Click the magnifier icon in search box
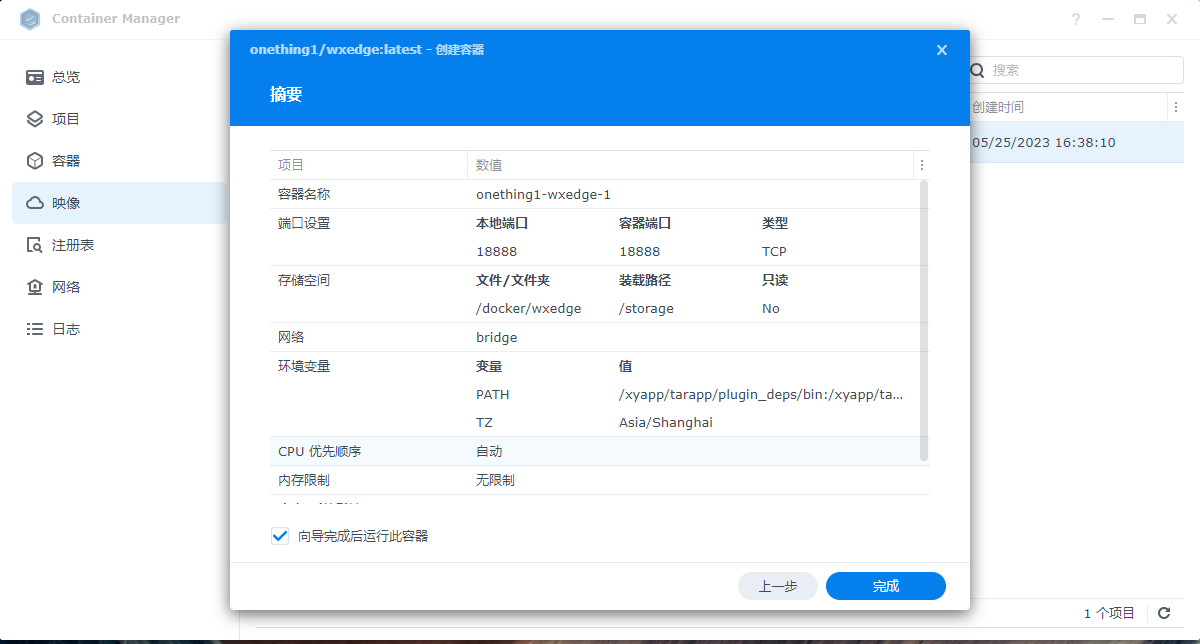The image size is (1200, 644). click(x=978, y=70)
